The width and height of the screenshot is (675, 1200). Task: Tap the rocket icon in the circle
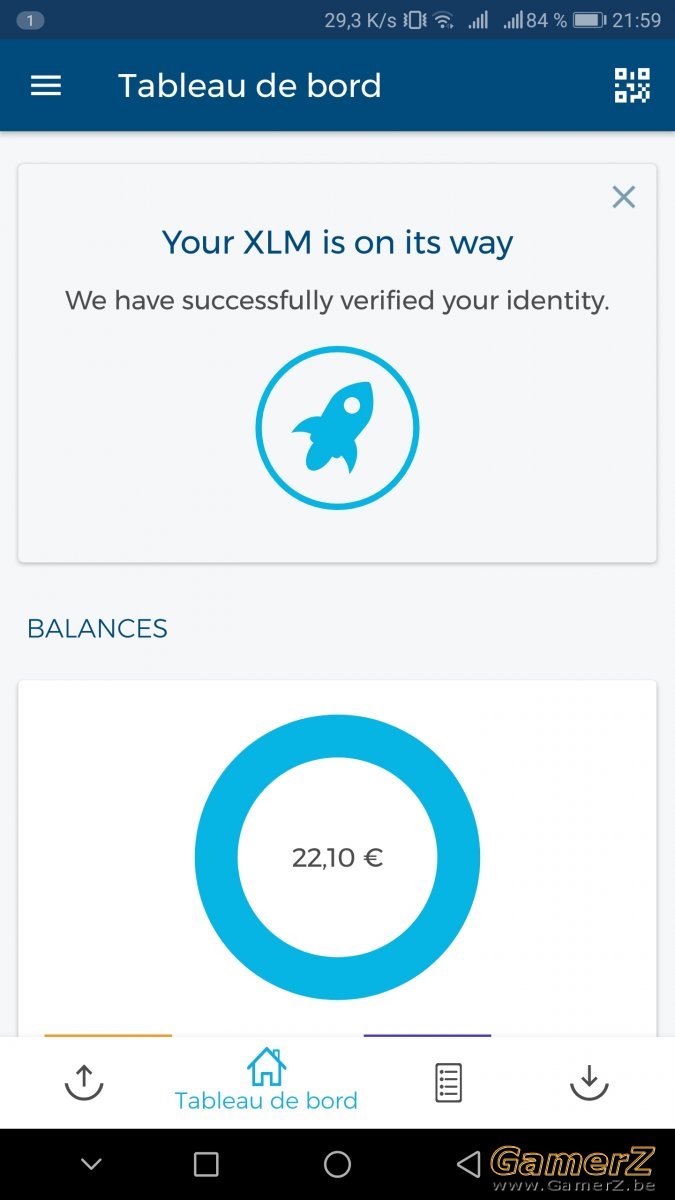pos(337,428)
